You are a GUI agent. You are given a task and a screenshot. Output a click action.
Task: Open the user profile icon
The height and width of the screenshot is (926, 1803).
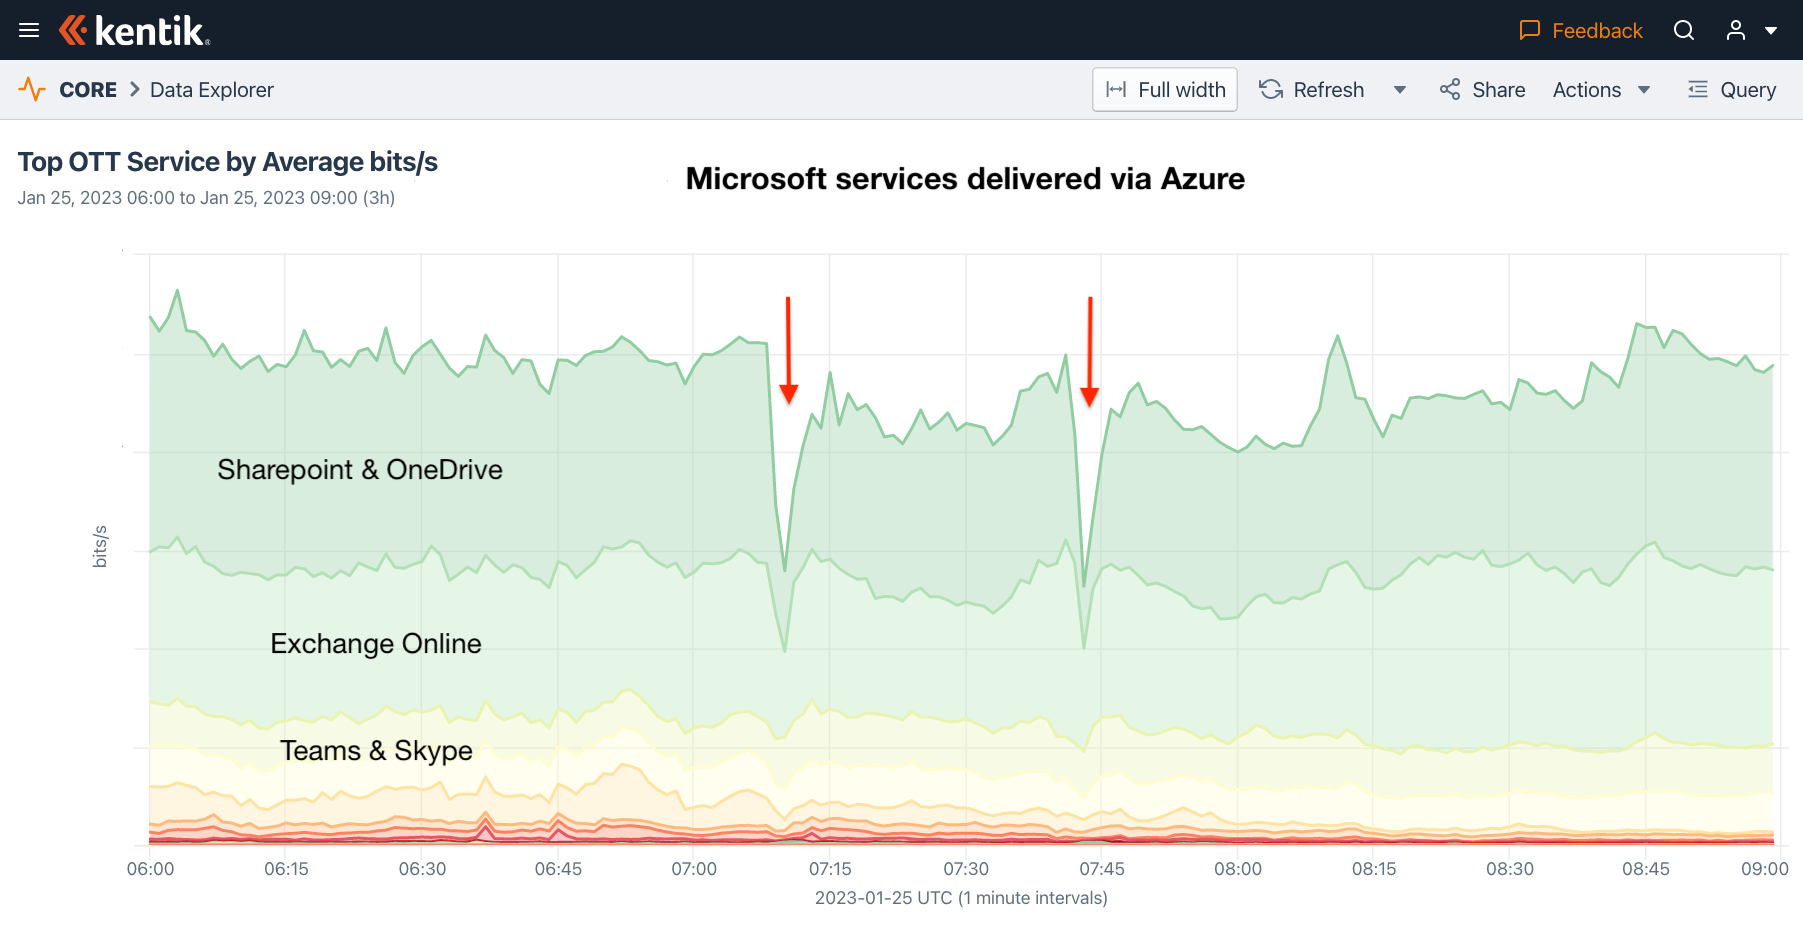1736,30
